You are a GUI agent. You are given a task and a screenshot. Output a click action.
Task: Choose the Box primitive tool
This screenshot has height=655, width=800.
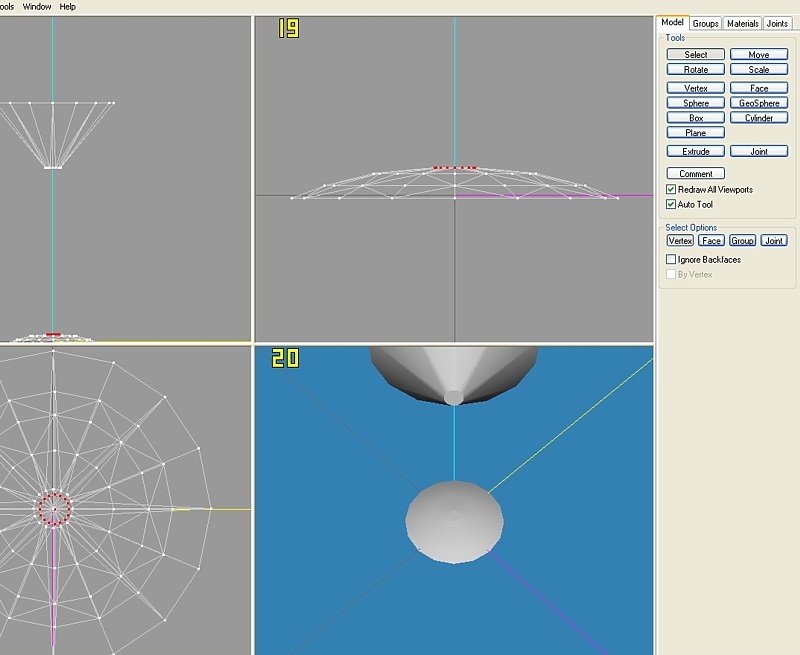pyautogui.click(x=696, y=118)
